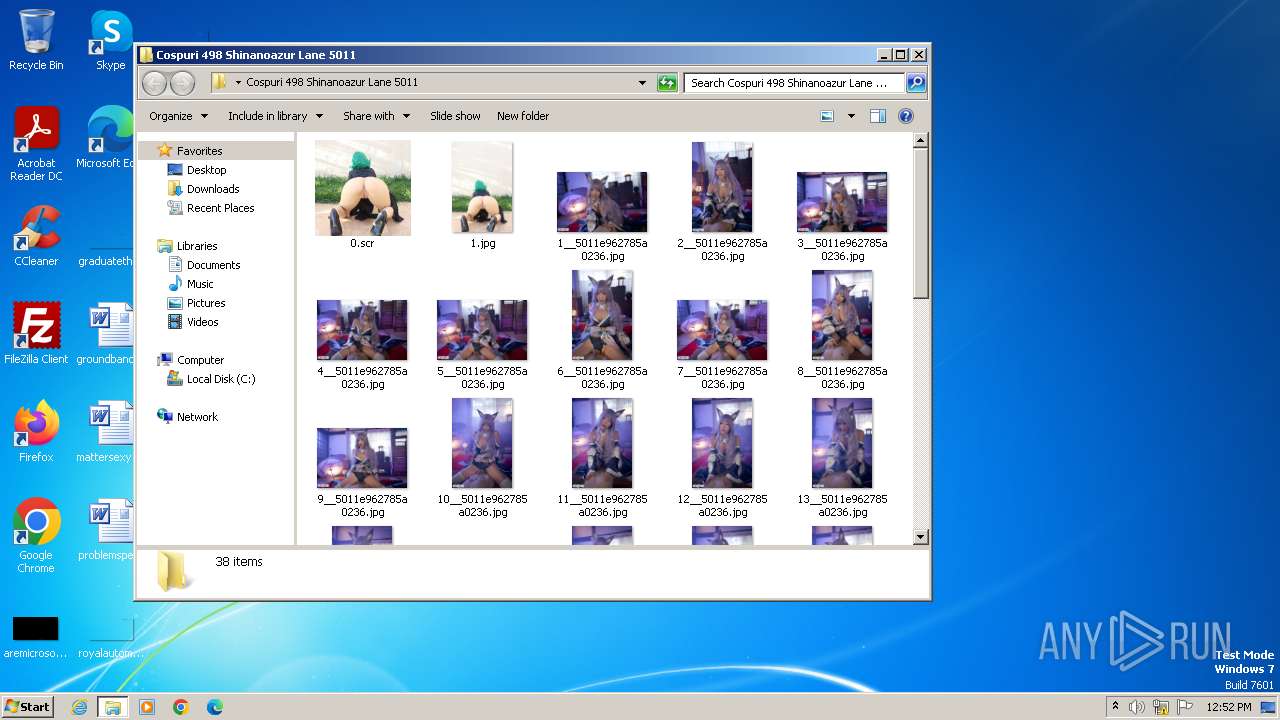Viewport: 1280px width, 720px height.
Task: Click the Change your view icon
Action: click(x=827, y=116)
